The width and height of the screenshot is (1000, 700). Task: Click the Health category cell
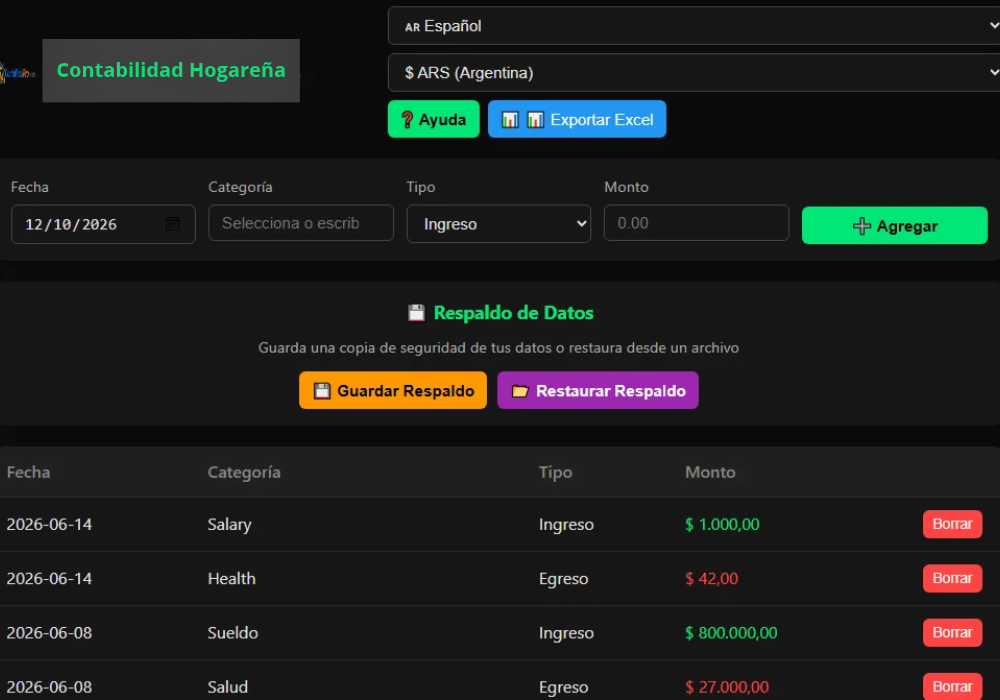tap(232, 578)
